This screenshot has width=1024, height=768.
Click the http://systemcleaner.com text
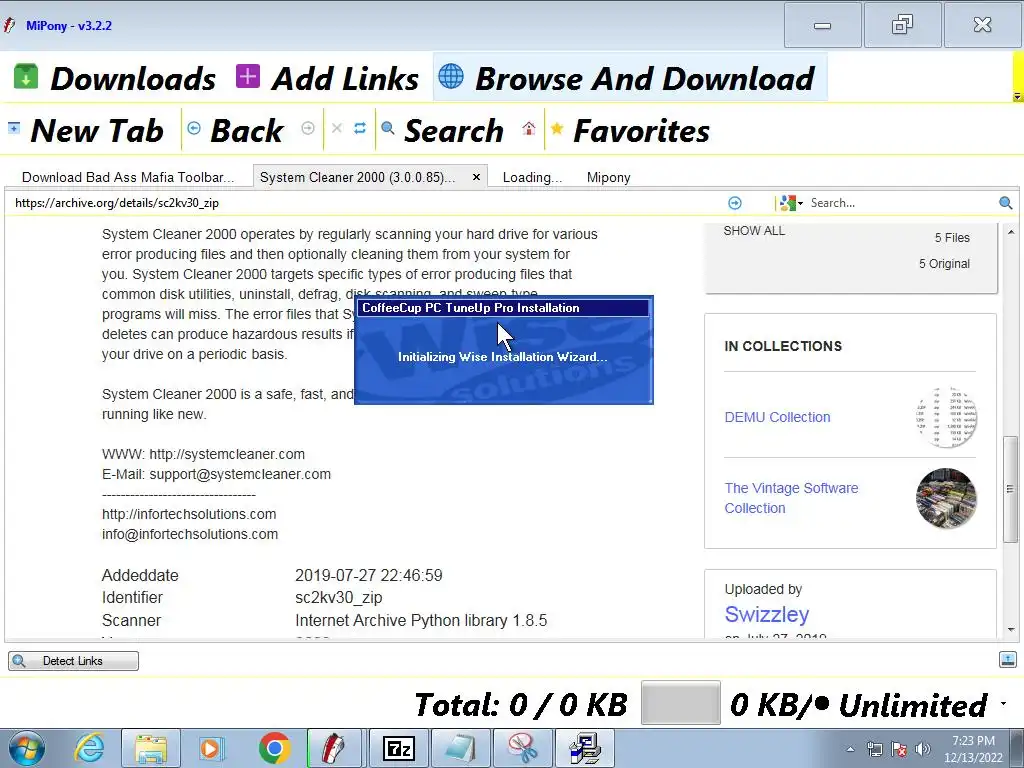[227, 454]
